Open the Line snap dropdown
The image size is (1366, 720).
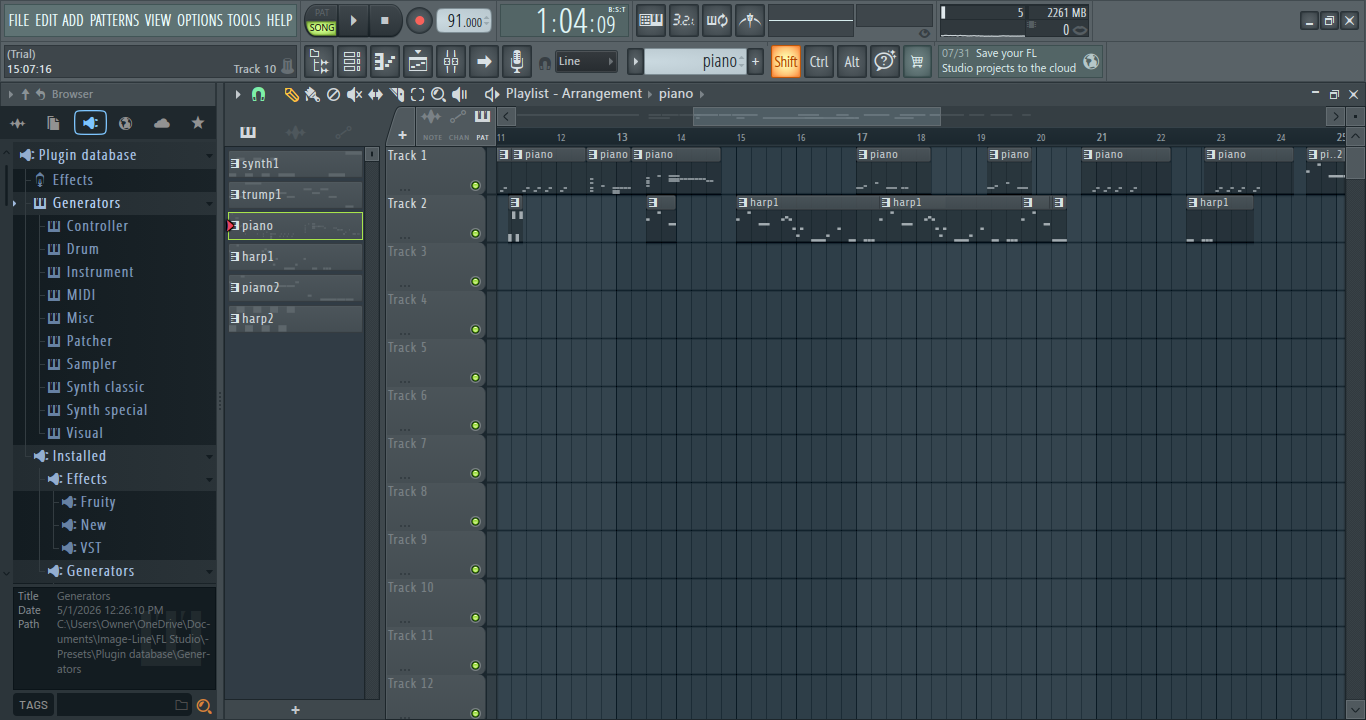point(587,61)
